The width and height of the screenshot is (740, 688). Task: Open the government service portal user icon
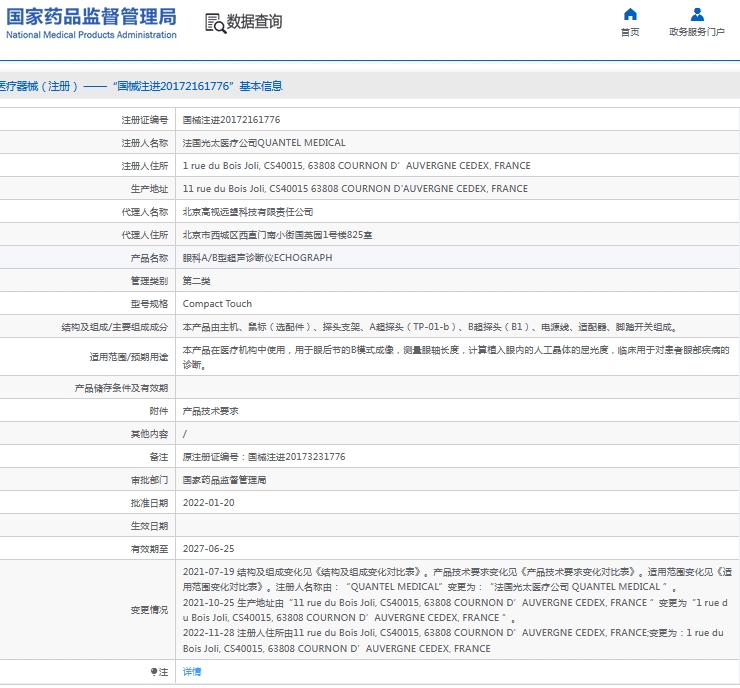tap(697, 14)
